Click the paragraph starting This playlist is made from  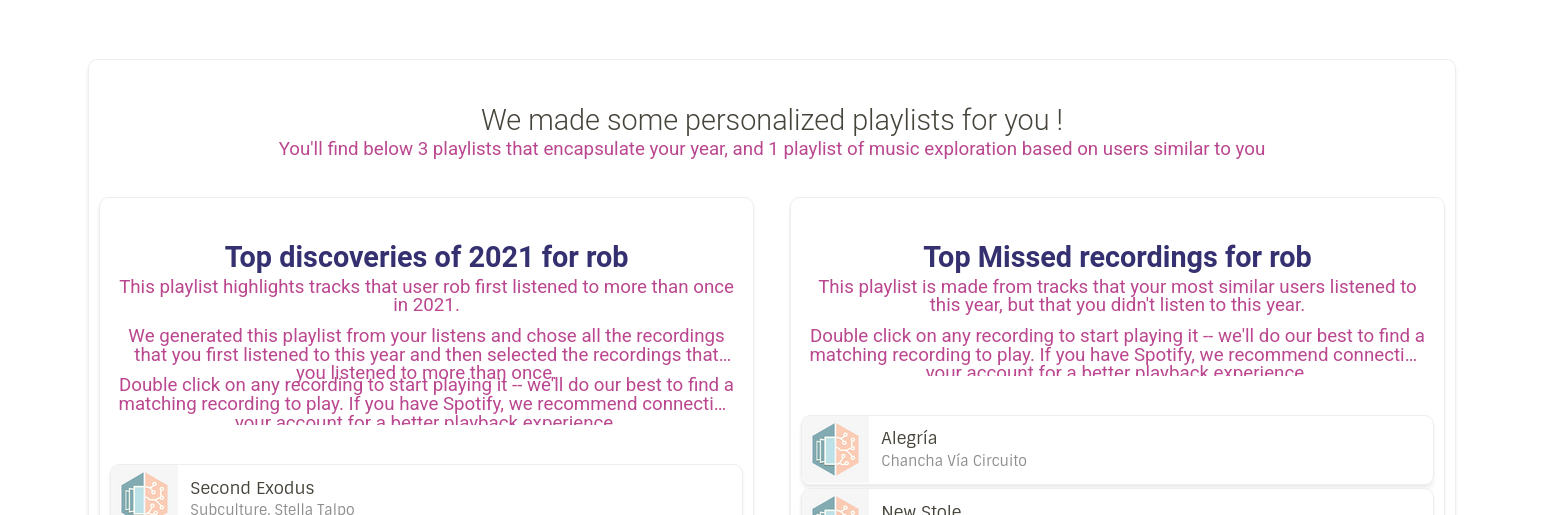[x=1117, y=296]
